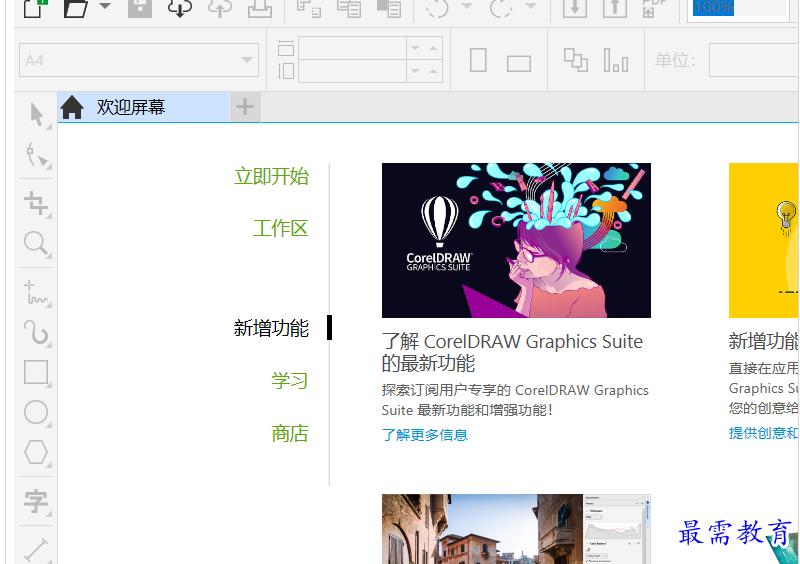Open the 商店 section
The image size is (800, 564).
click(290, 433)
